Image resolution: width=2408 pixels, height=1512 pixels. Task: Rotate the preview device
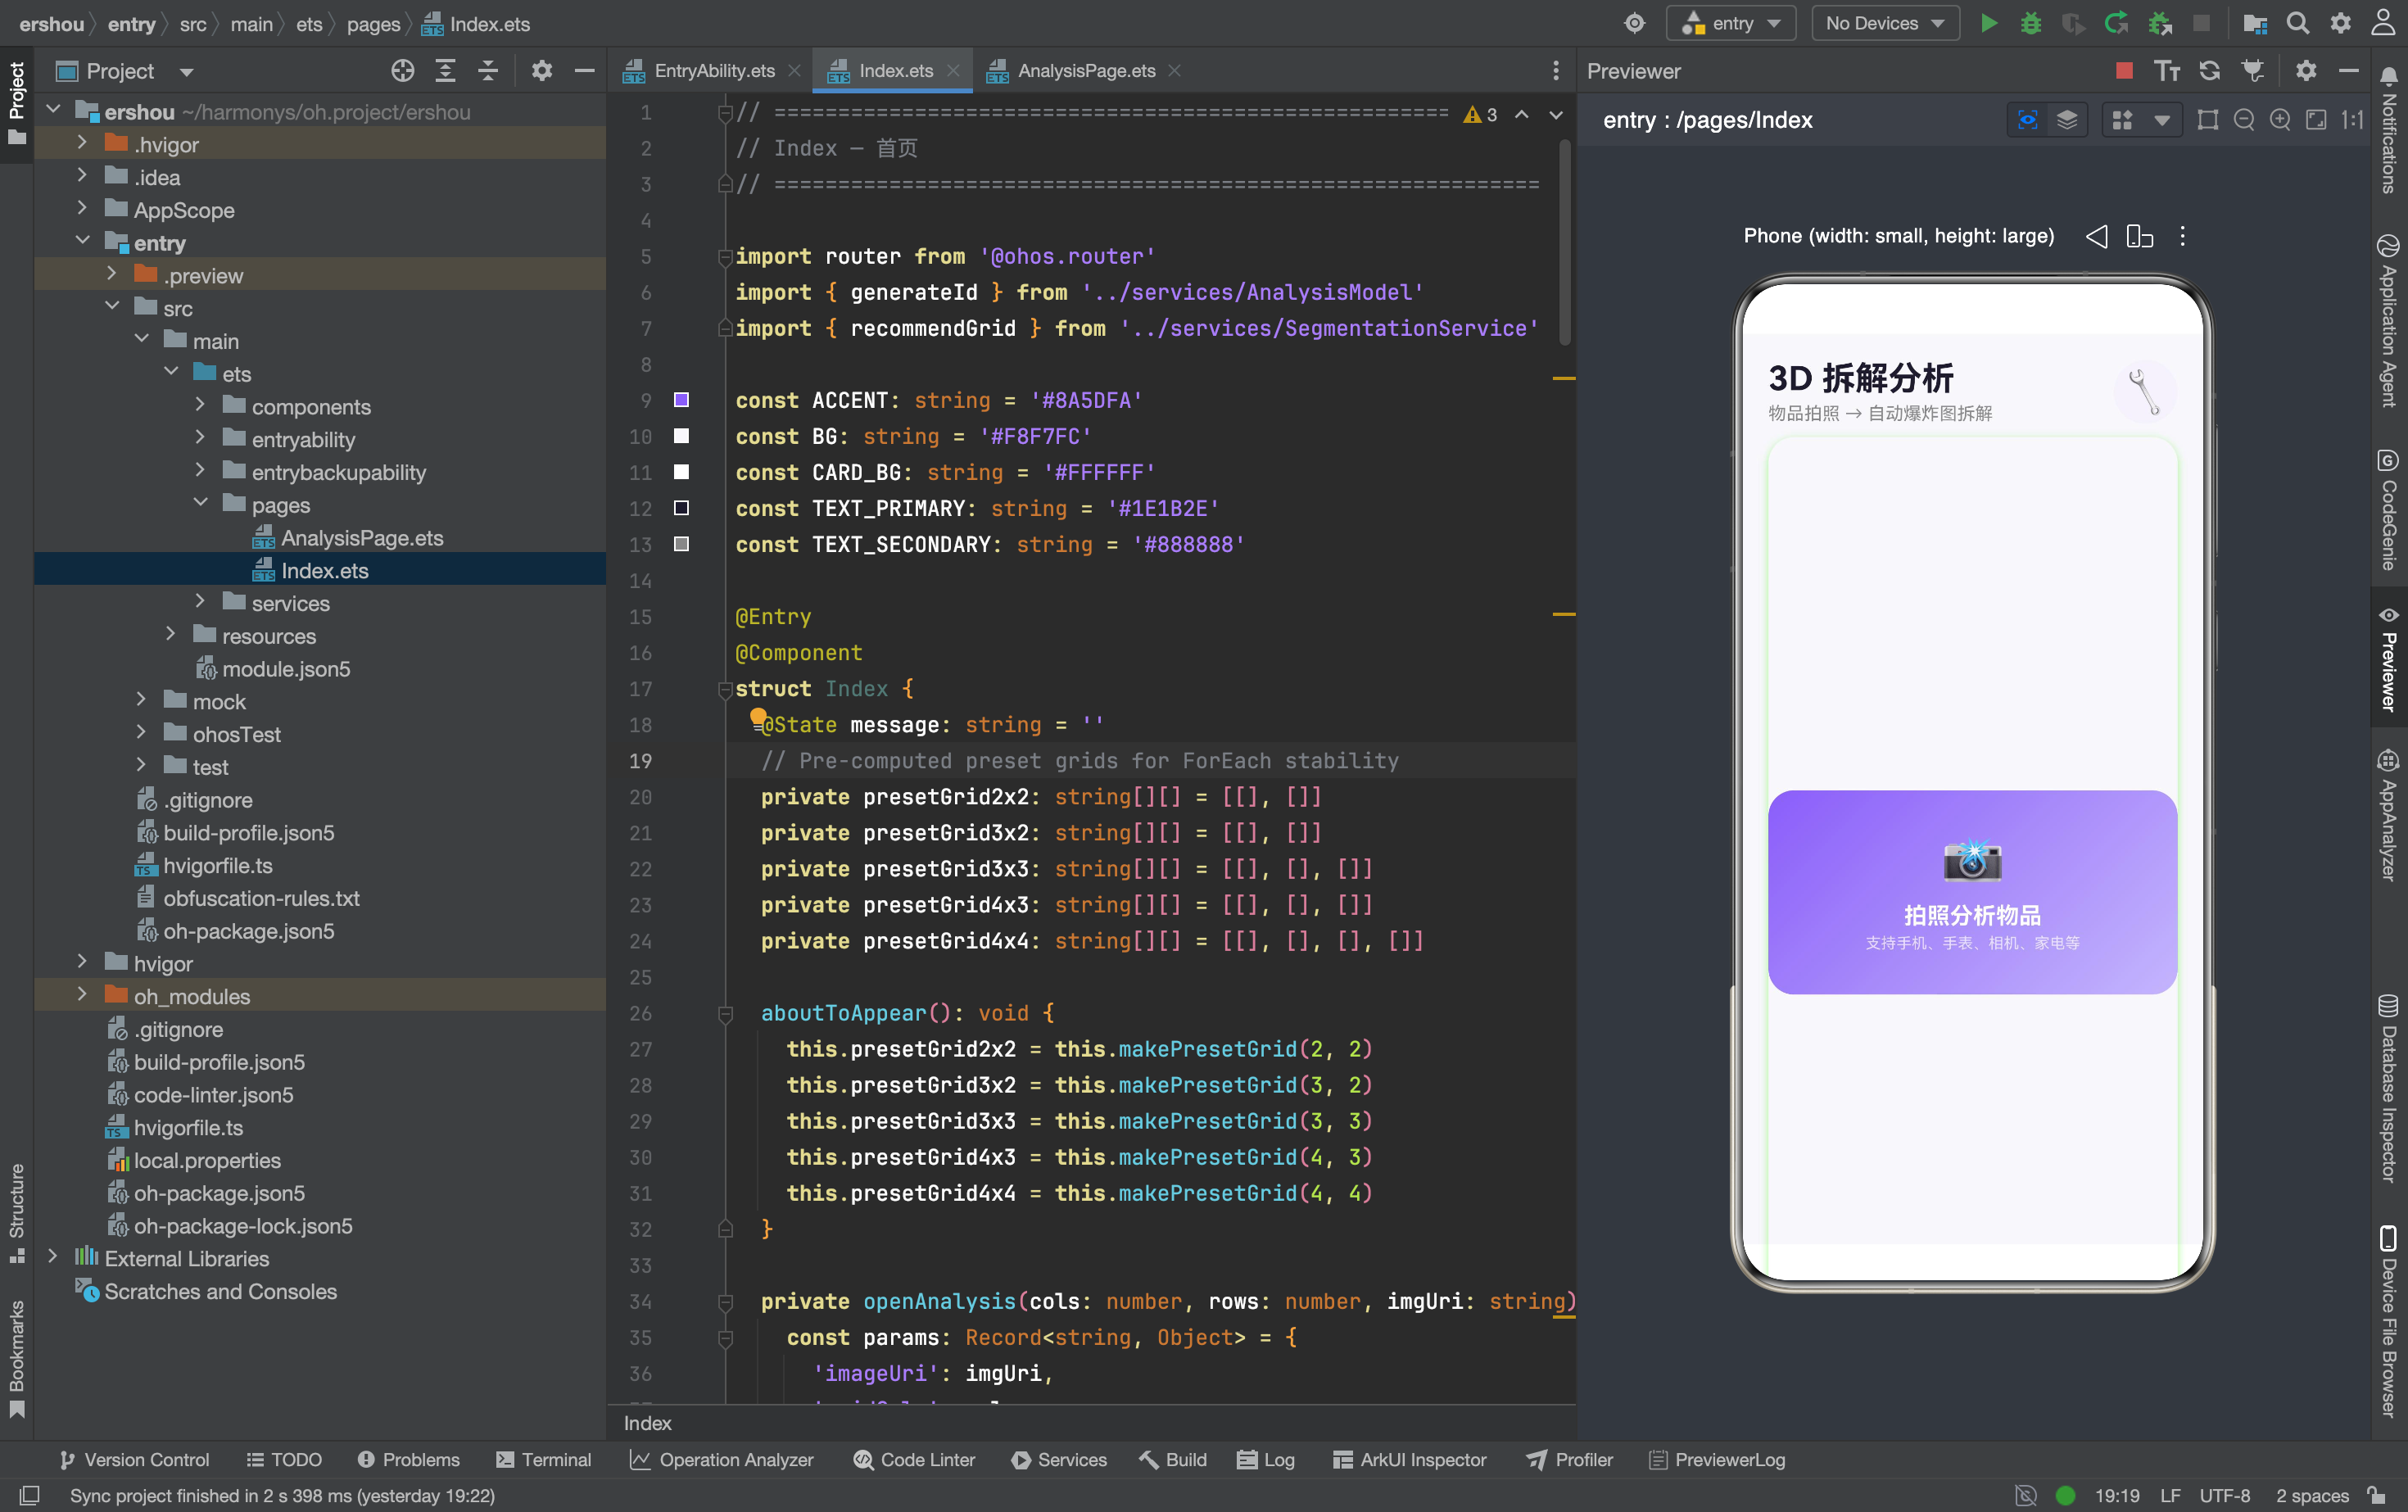tap(2140, 236)
